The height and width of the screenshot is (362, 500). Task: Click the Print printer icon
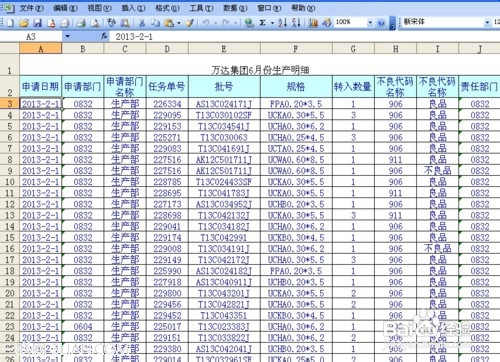point(65,23)
